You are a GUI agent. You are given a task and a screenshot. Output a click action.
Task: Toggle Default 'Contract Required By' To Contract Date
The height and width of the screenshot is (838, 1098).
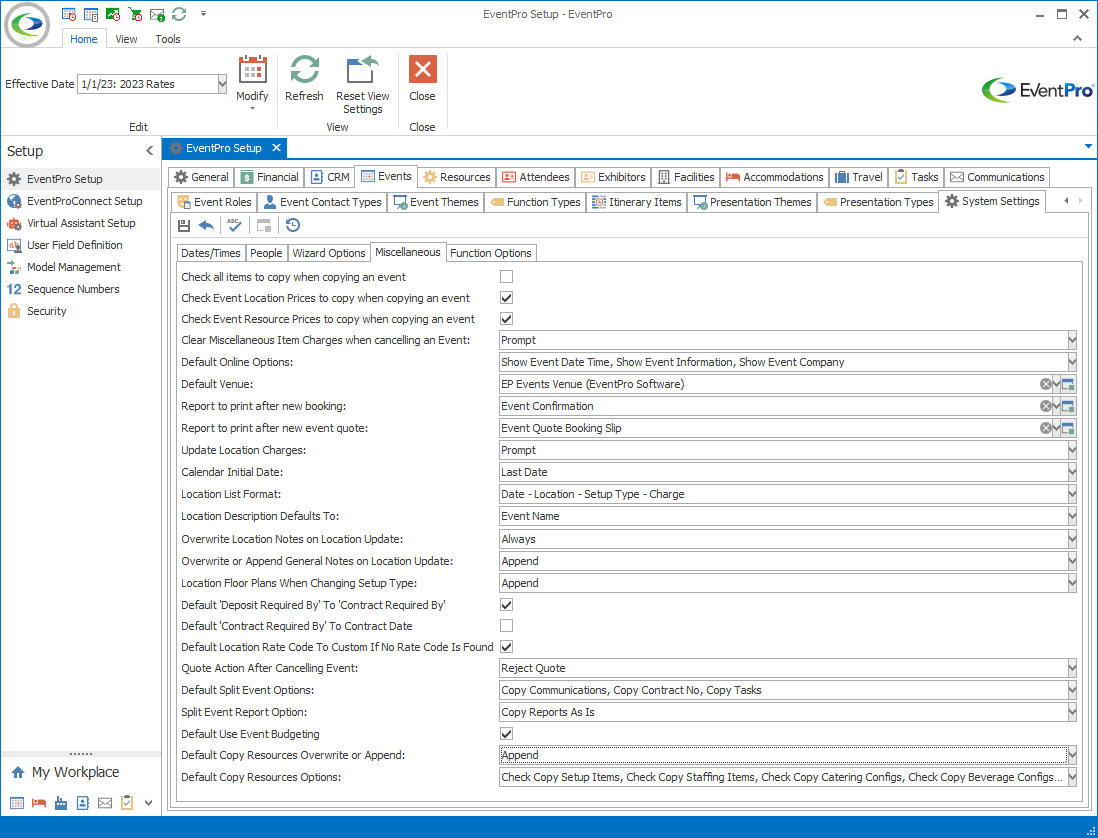coord(506,625)
